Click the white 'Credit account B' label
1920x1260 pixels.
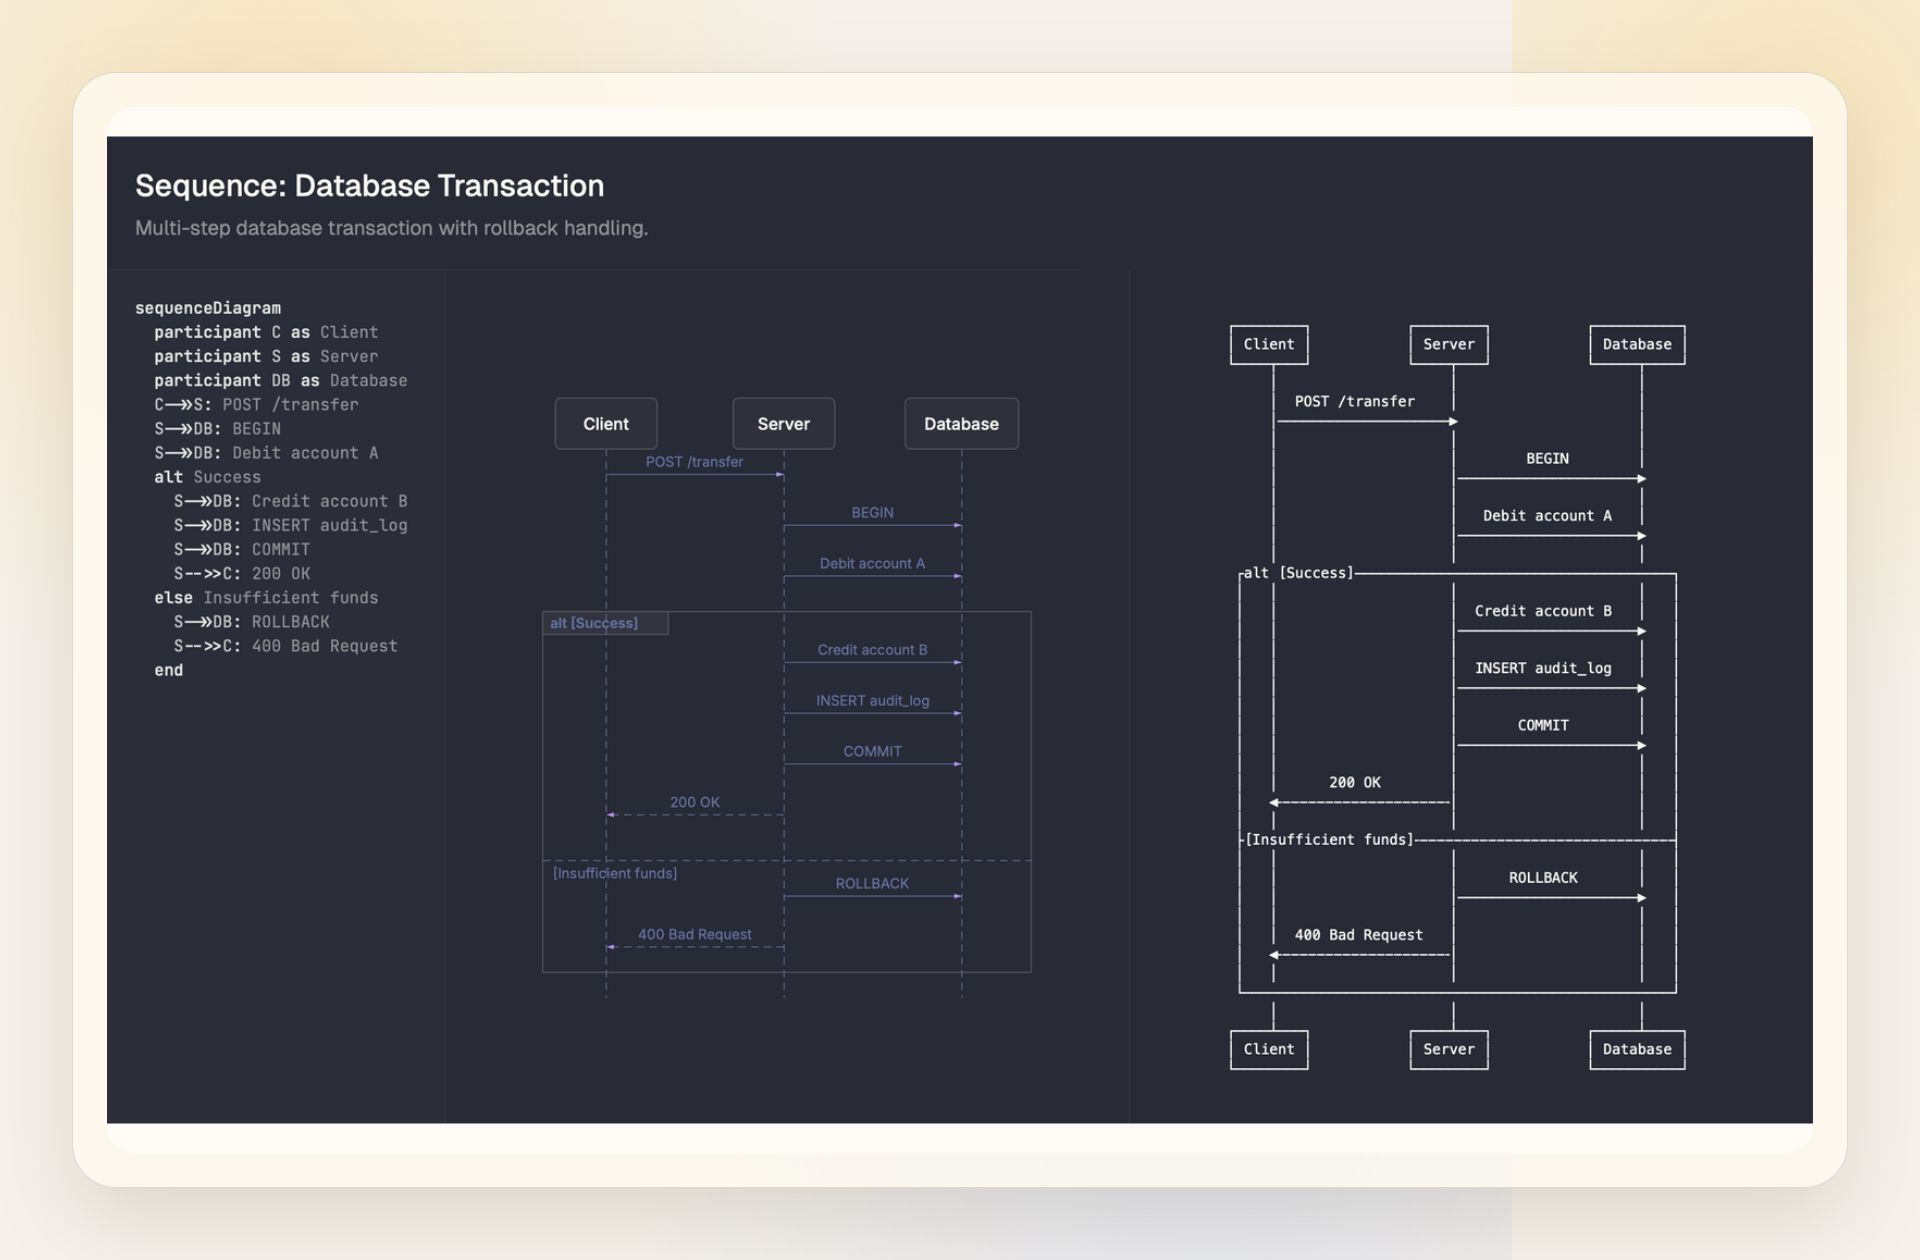[x=1543, y=611]
